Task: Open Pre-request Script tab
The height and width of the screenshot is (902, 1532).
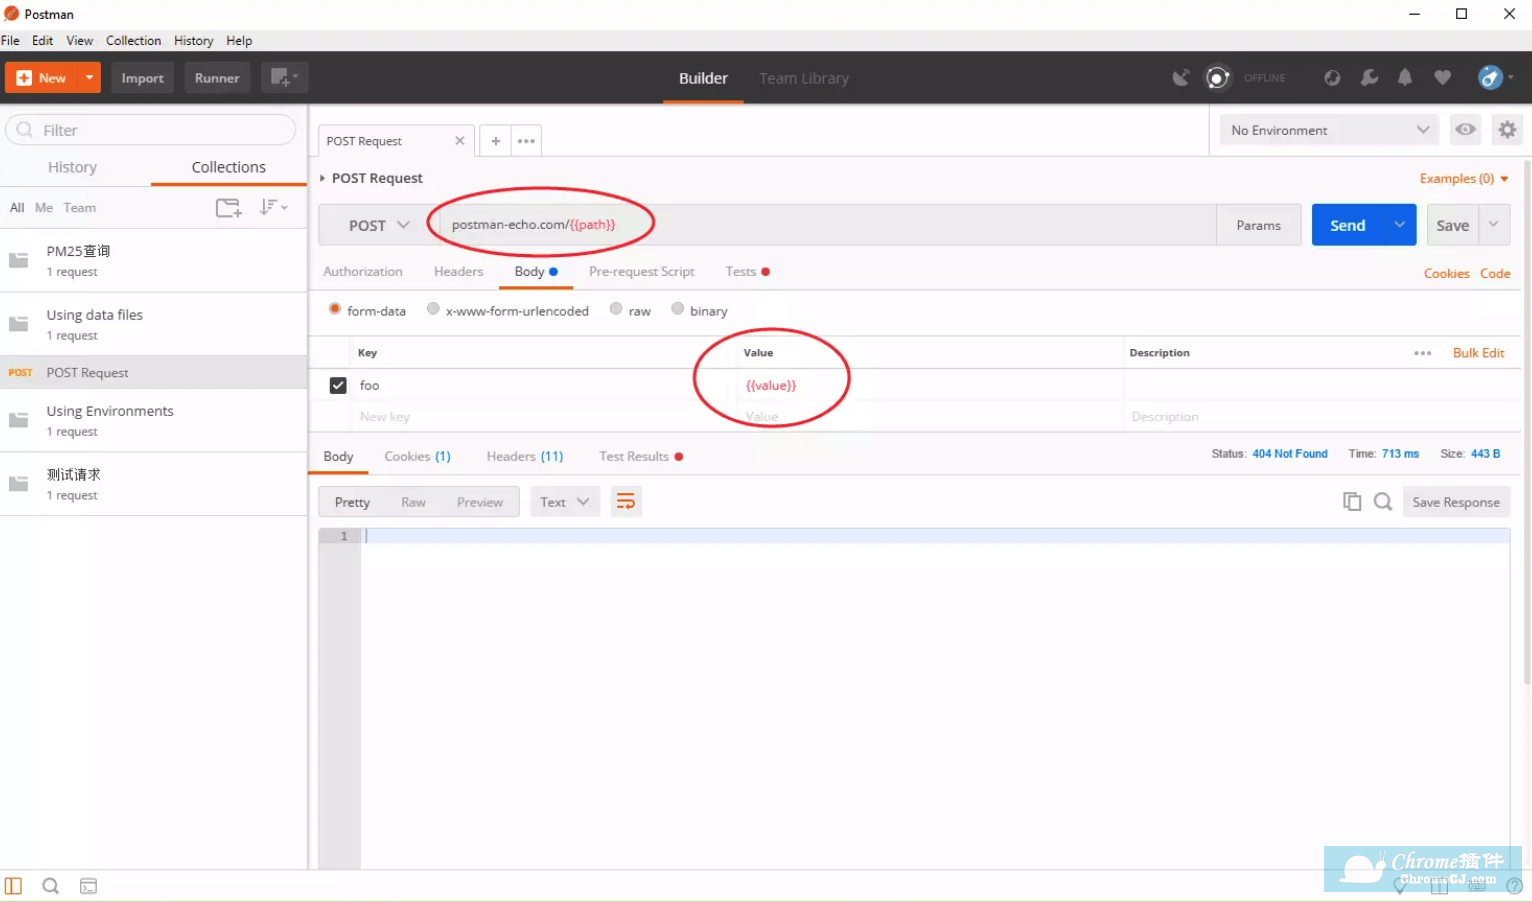Action: click(642, 271)
